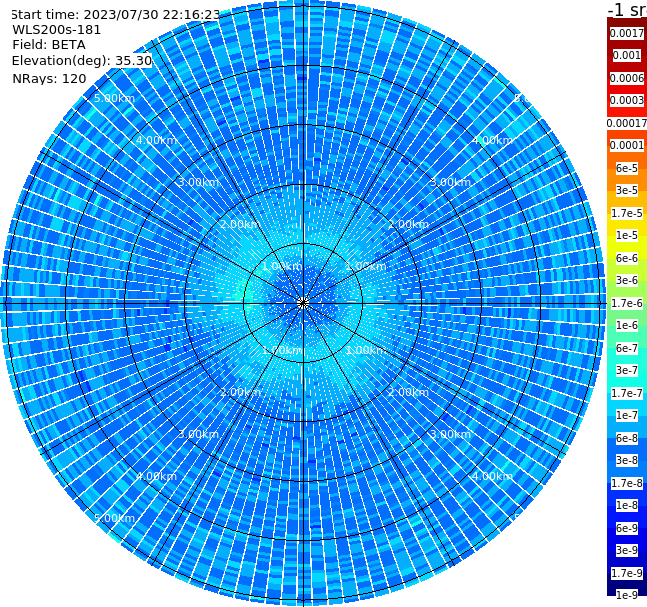Viewport: 647px width, 607px height.
Task: Select colorbar value 0.00017
Action: tap(627, 123)
